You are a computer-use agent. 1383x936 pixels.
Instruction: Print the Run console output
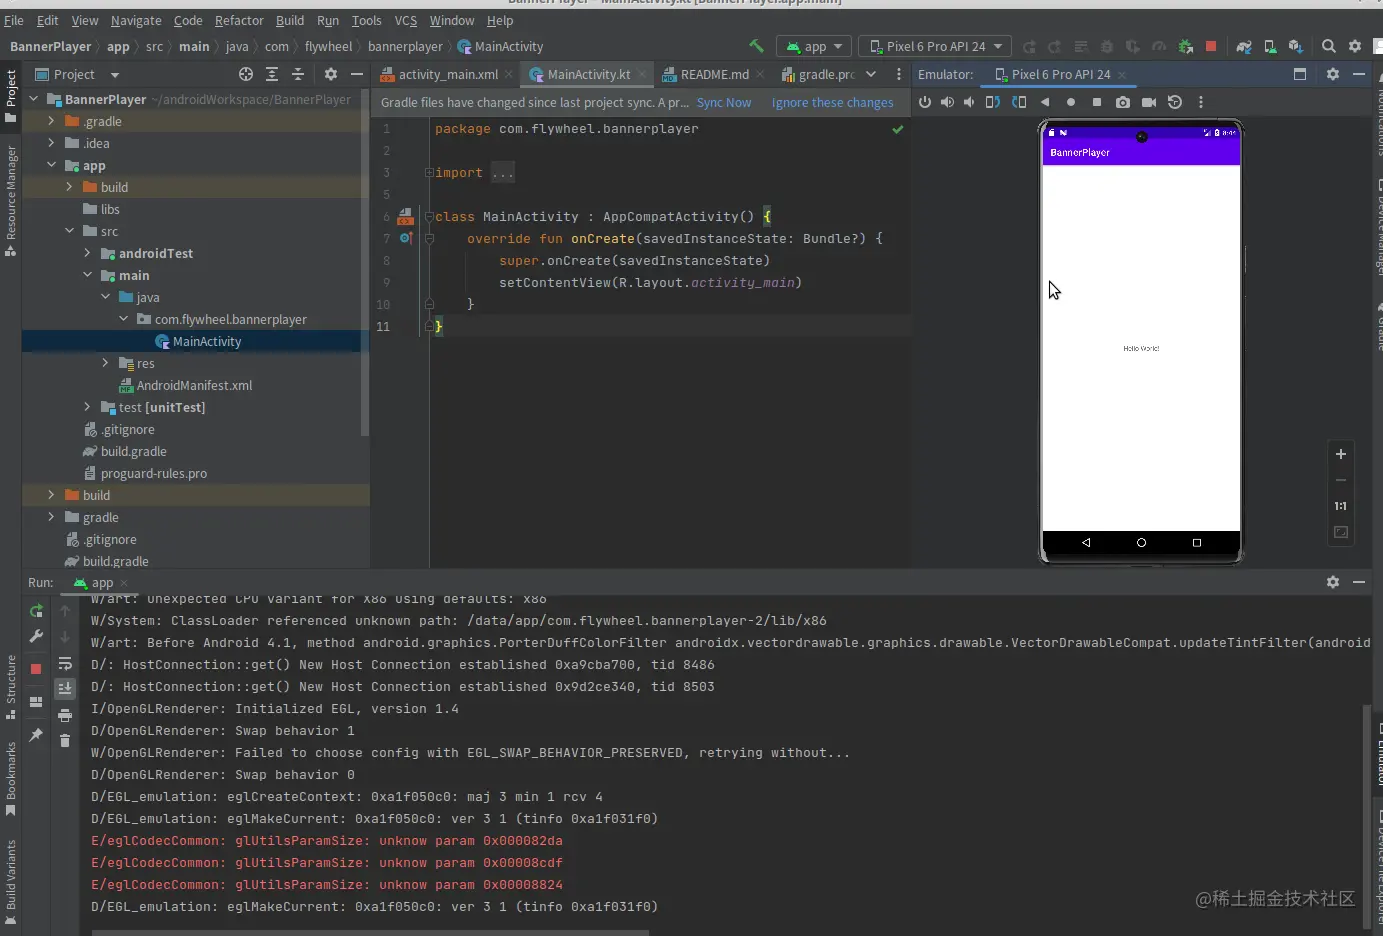[x=65, y=715]
